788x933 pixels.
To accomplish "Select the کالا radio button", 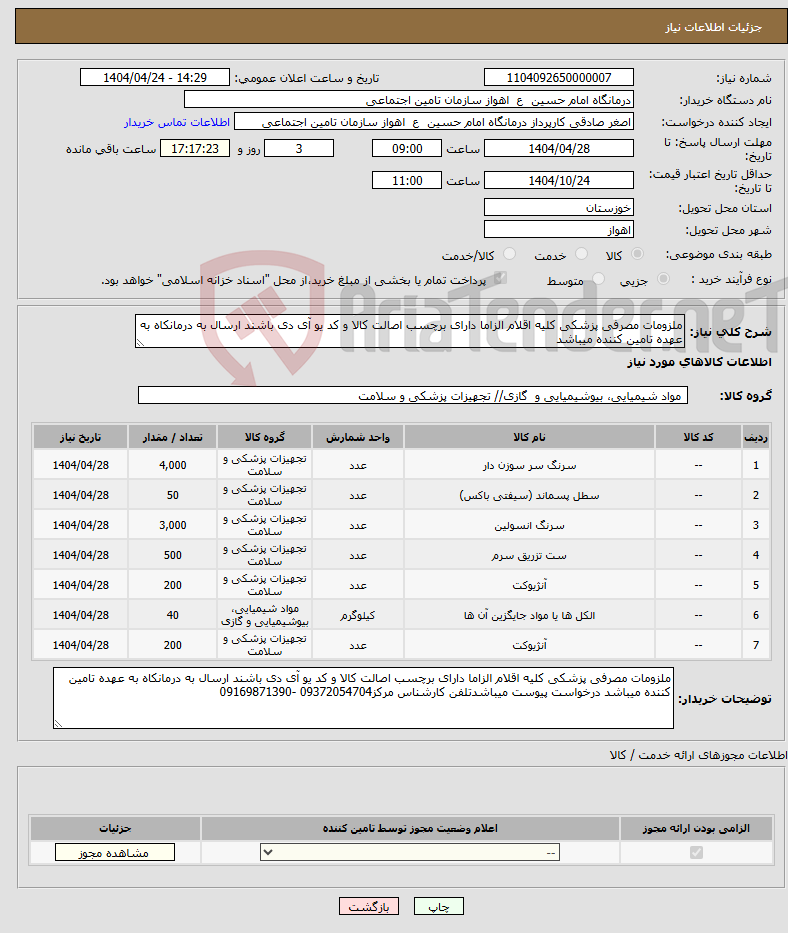I will click(637, 254).
